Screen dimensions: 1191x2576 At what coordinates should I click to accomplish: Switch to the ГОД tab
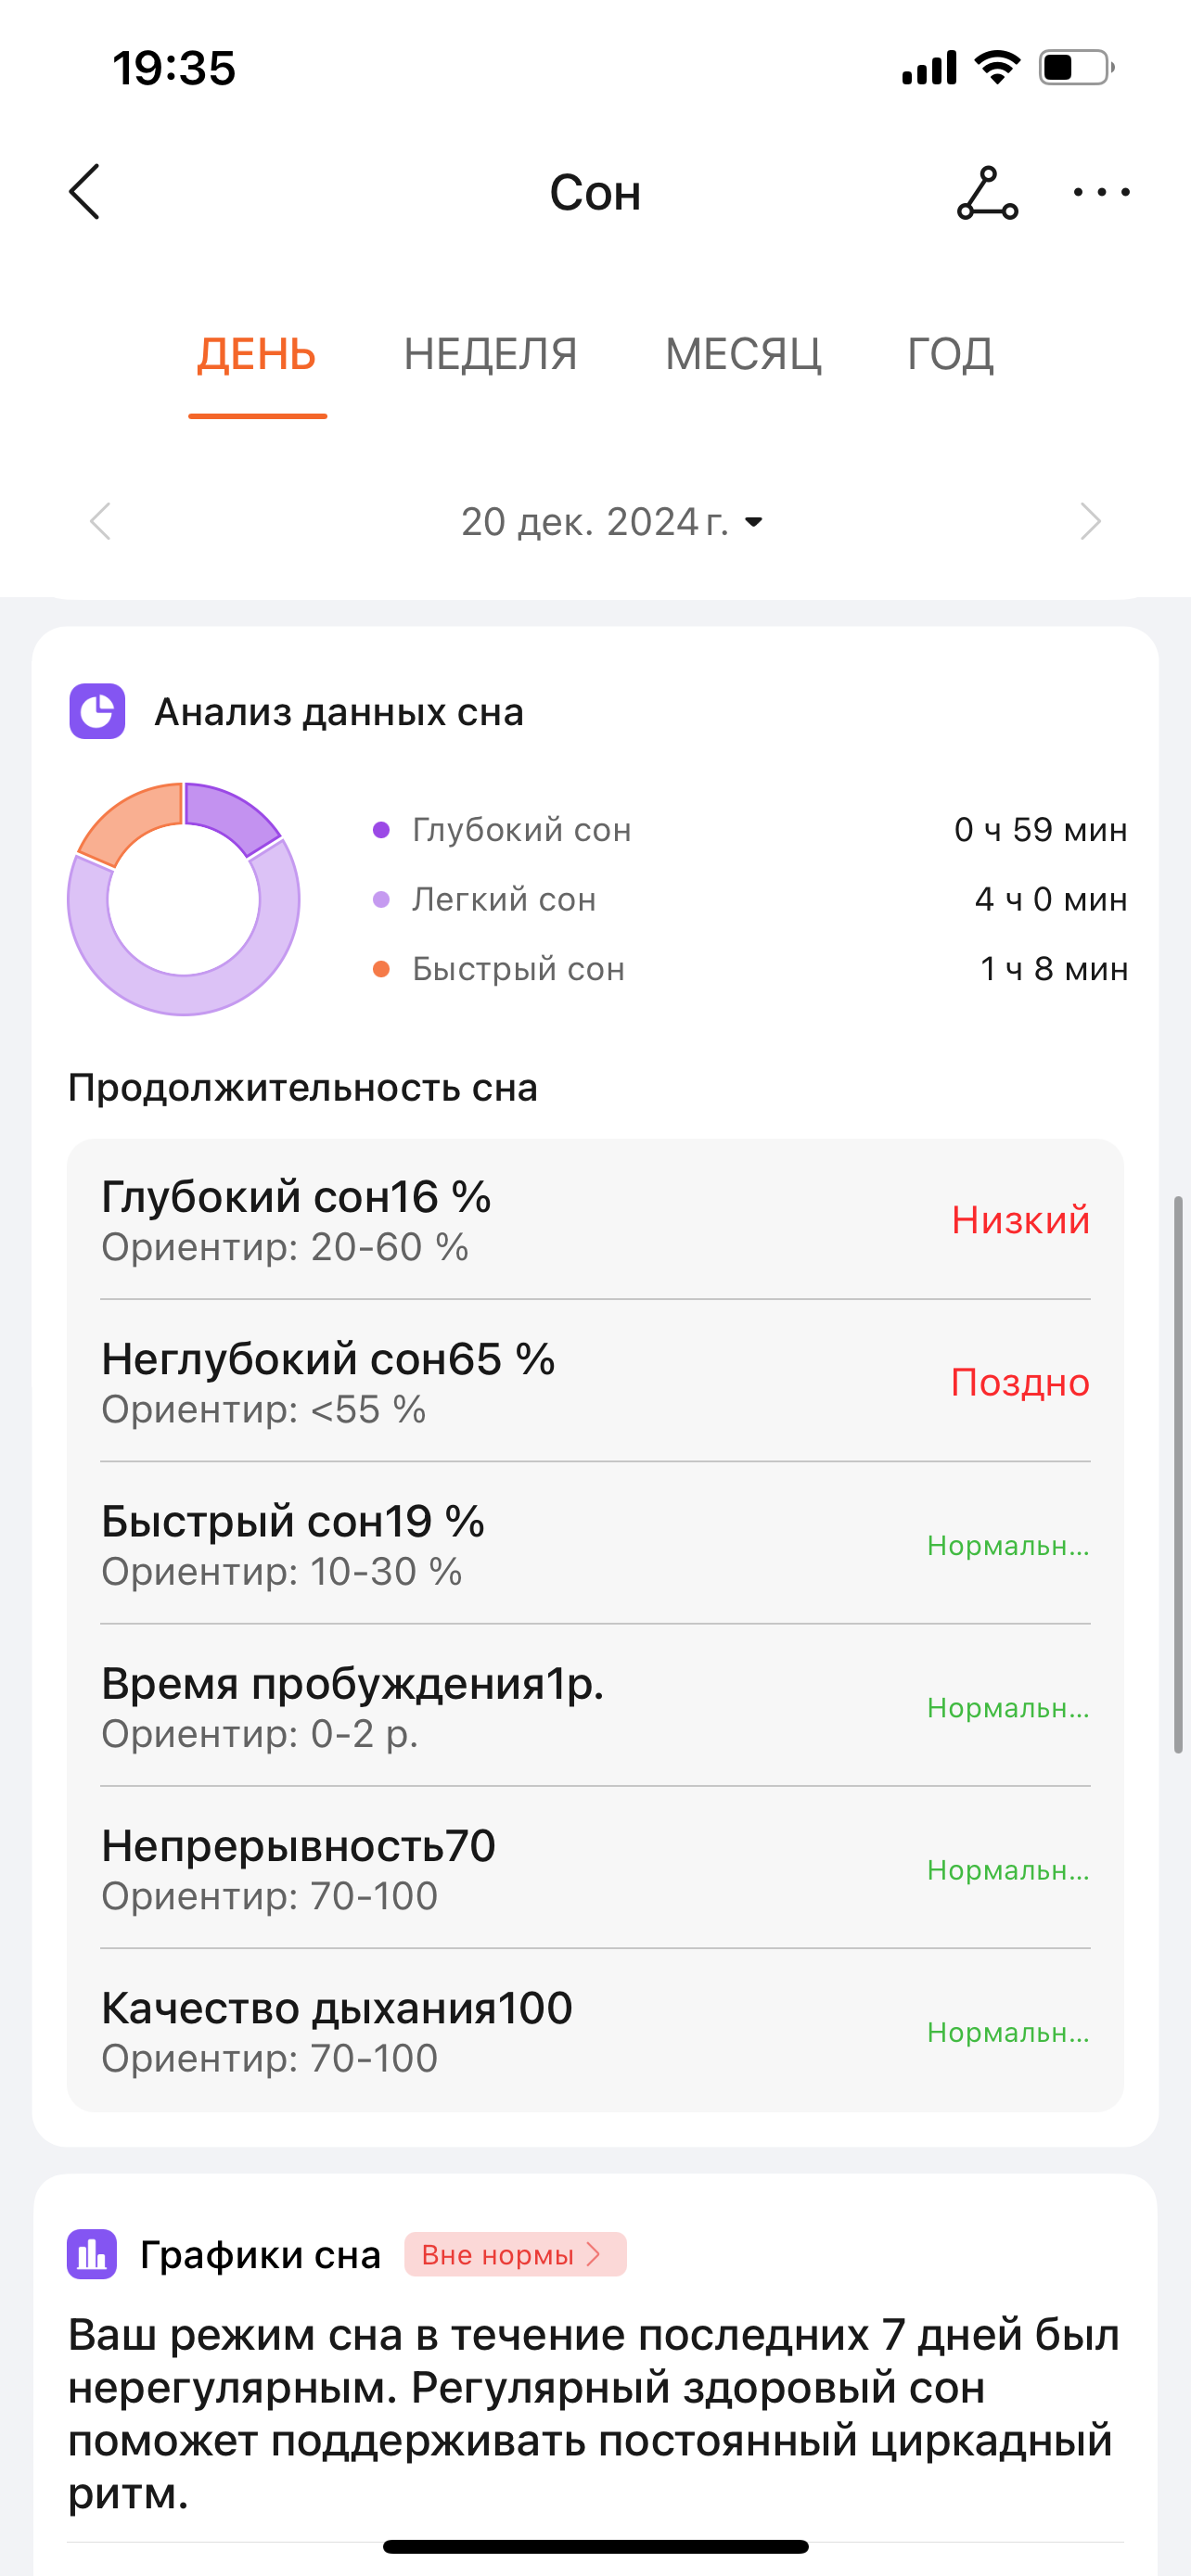pos(950,354)
